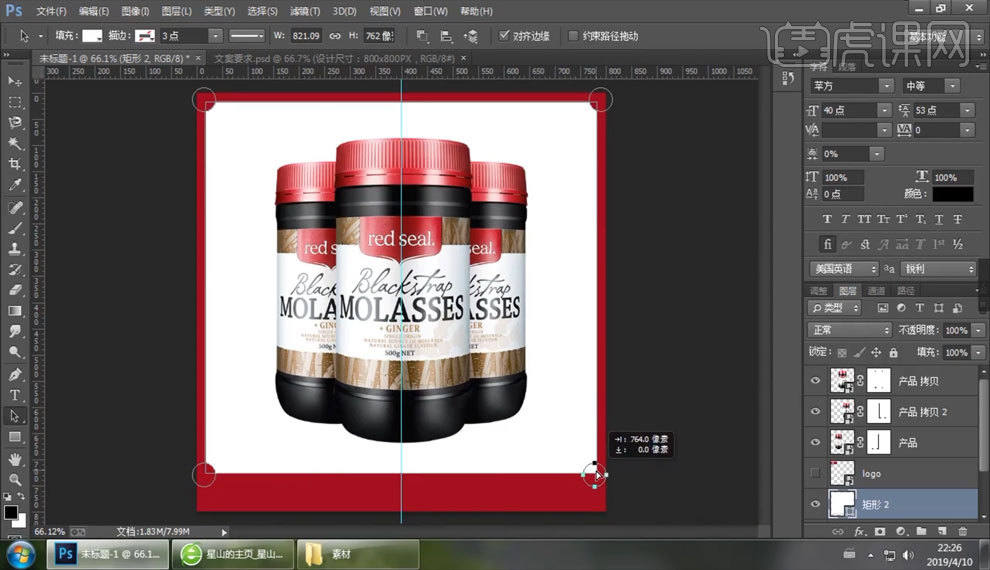Open language dropdown 美国英语

[844, 269]
